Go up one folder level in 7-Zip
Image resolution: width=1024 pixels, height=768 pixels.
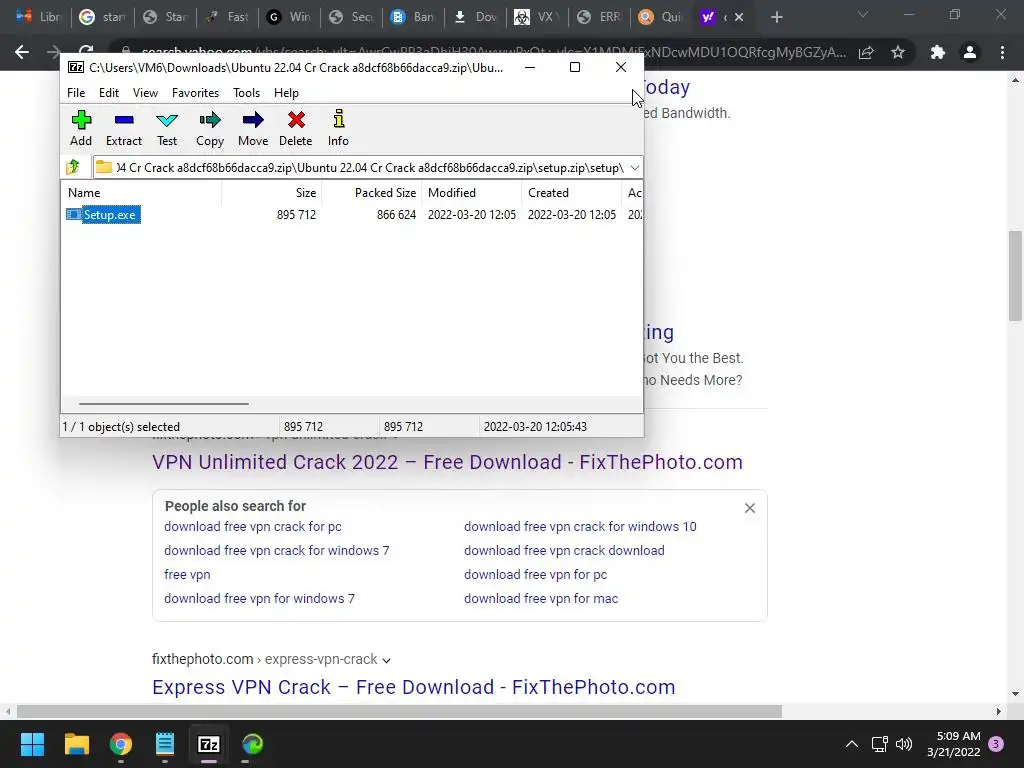73,168
